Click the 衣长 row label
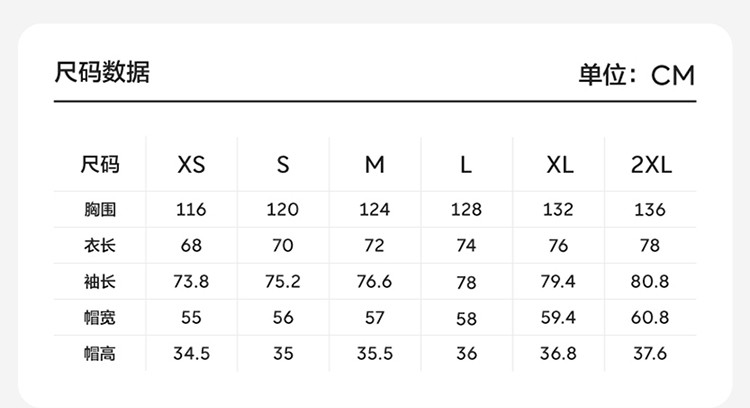This screenshot has width=750, height=408. pyautogui.click(x=100, y=246)
